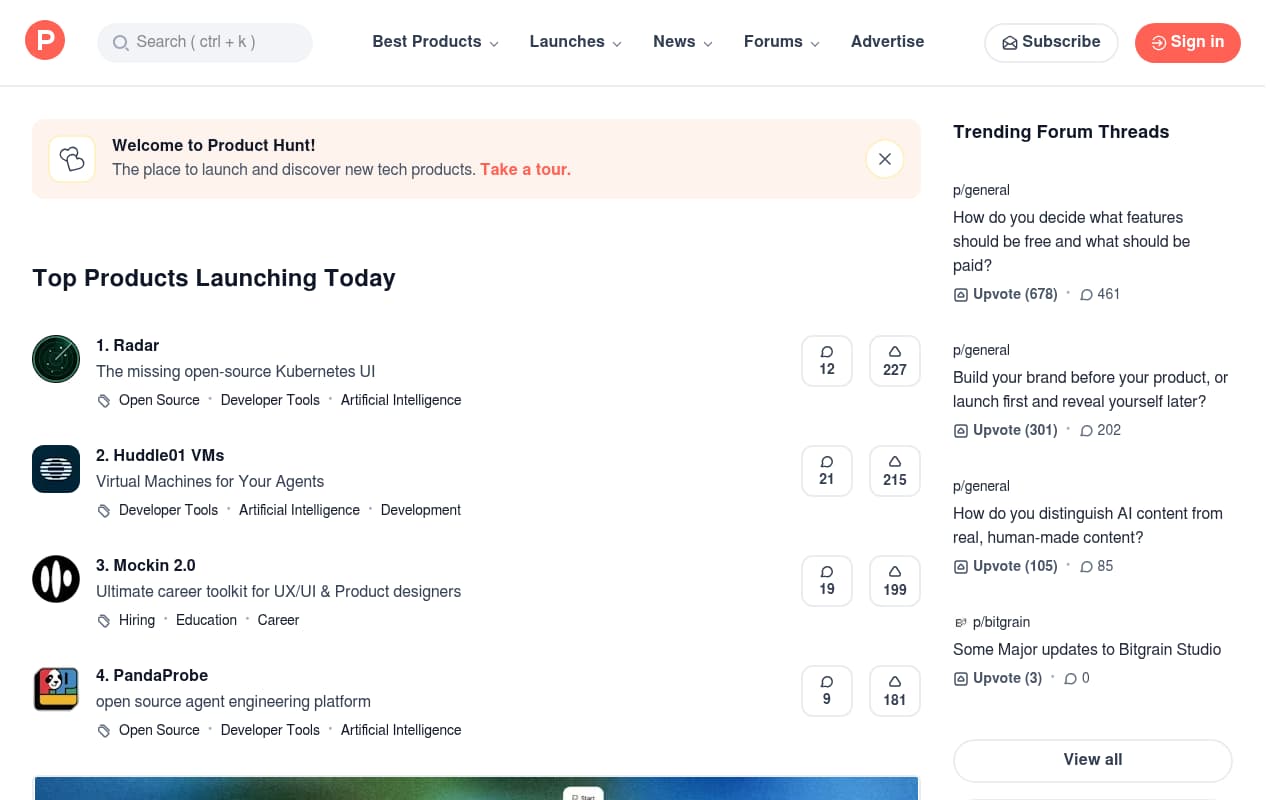
Task: Open the 3. Mockin 2.0 product title
Action: (x=146, y=565)
